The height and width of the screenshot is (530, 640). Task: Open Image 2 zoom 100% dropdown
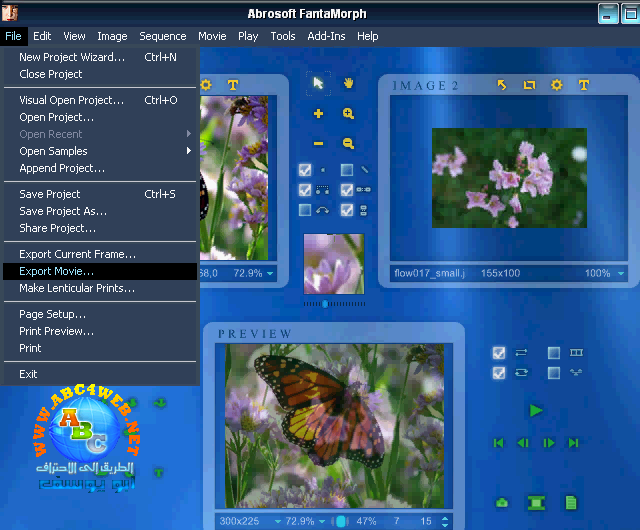(x=621, y=273)
